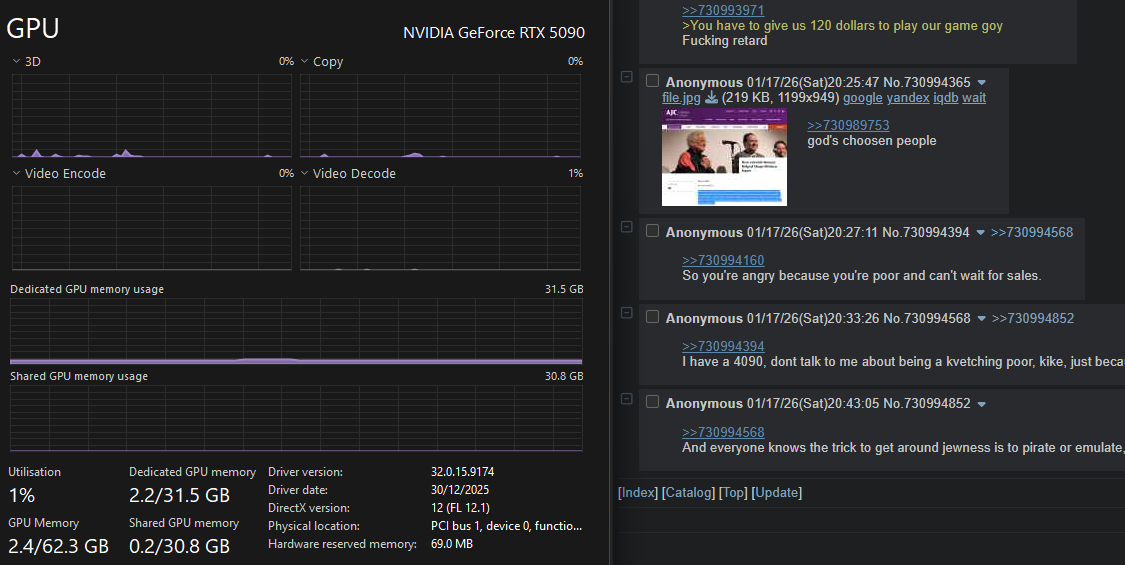Search image with the yandex link

pos(908,98)
